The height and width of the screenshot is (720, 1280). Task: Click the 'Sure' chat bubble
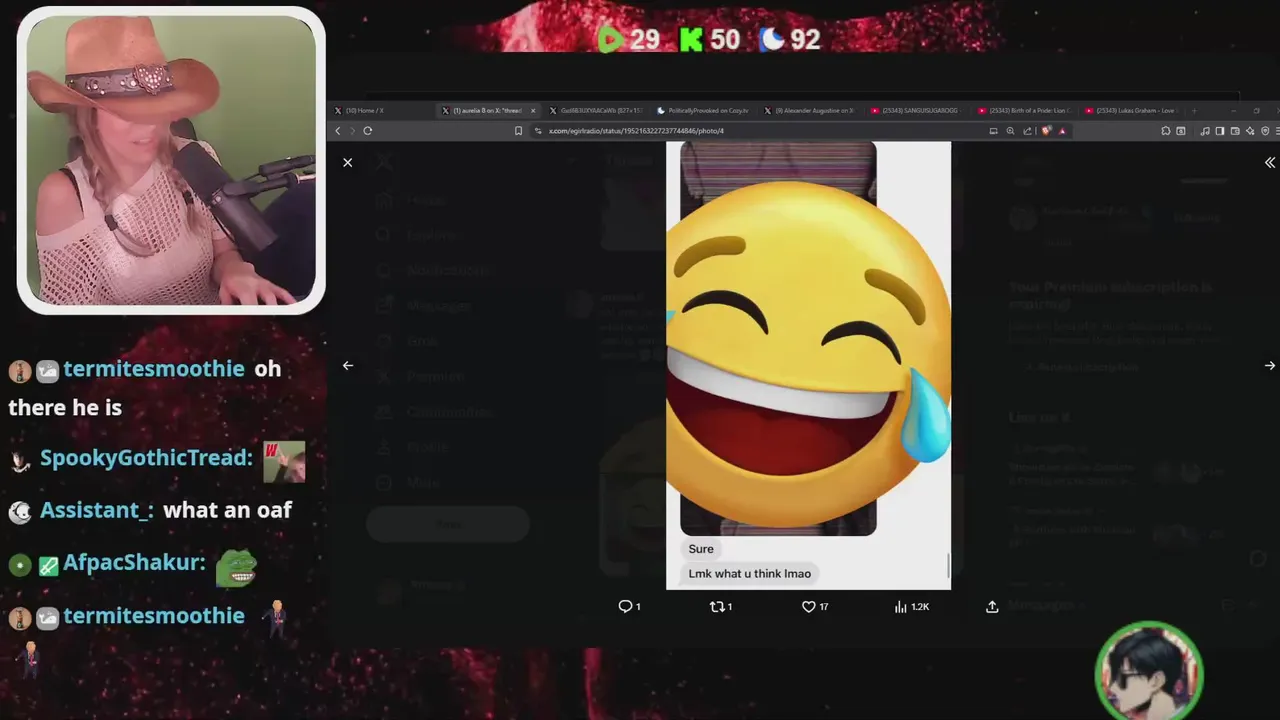(701, 549)
